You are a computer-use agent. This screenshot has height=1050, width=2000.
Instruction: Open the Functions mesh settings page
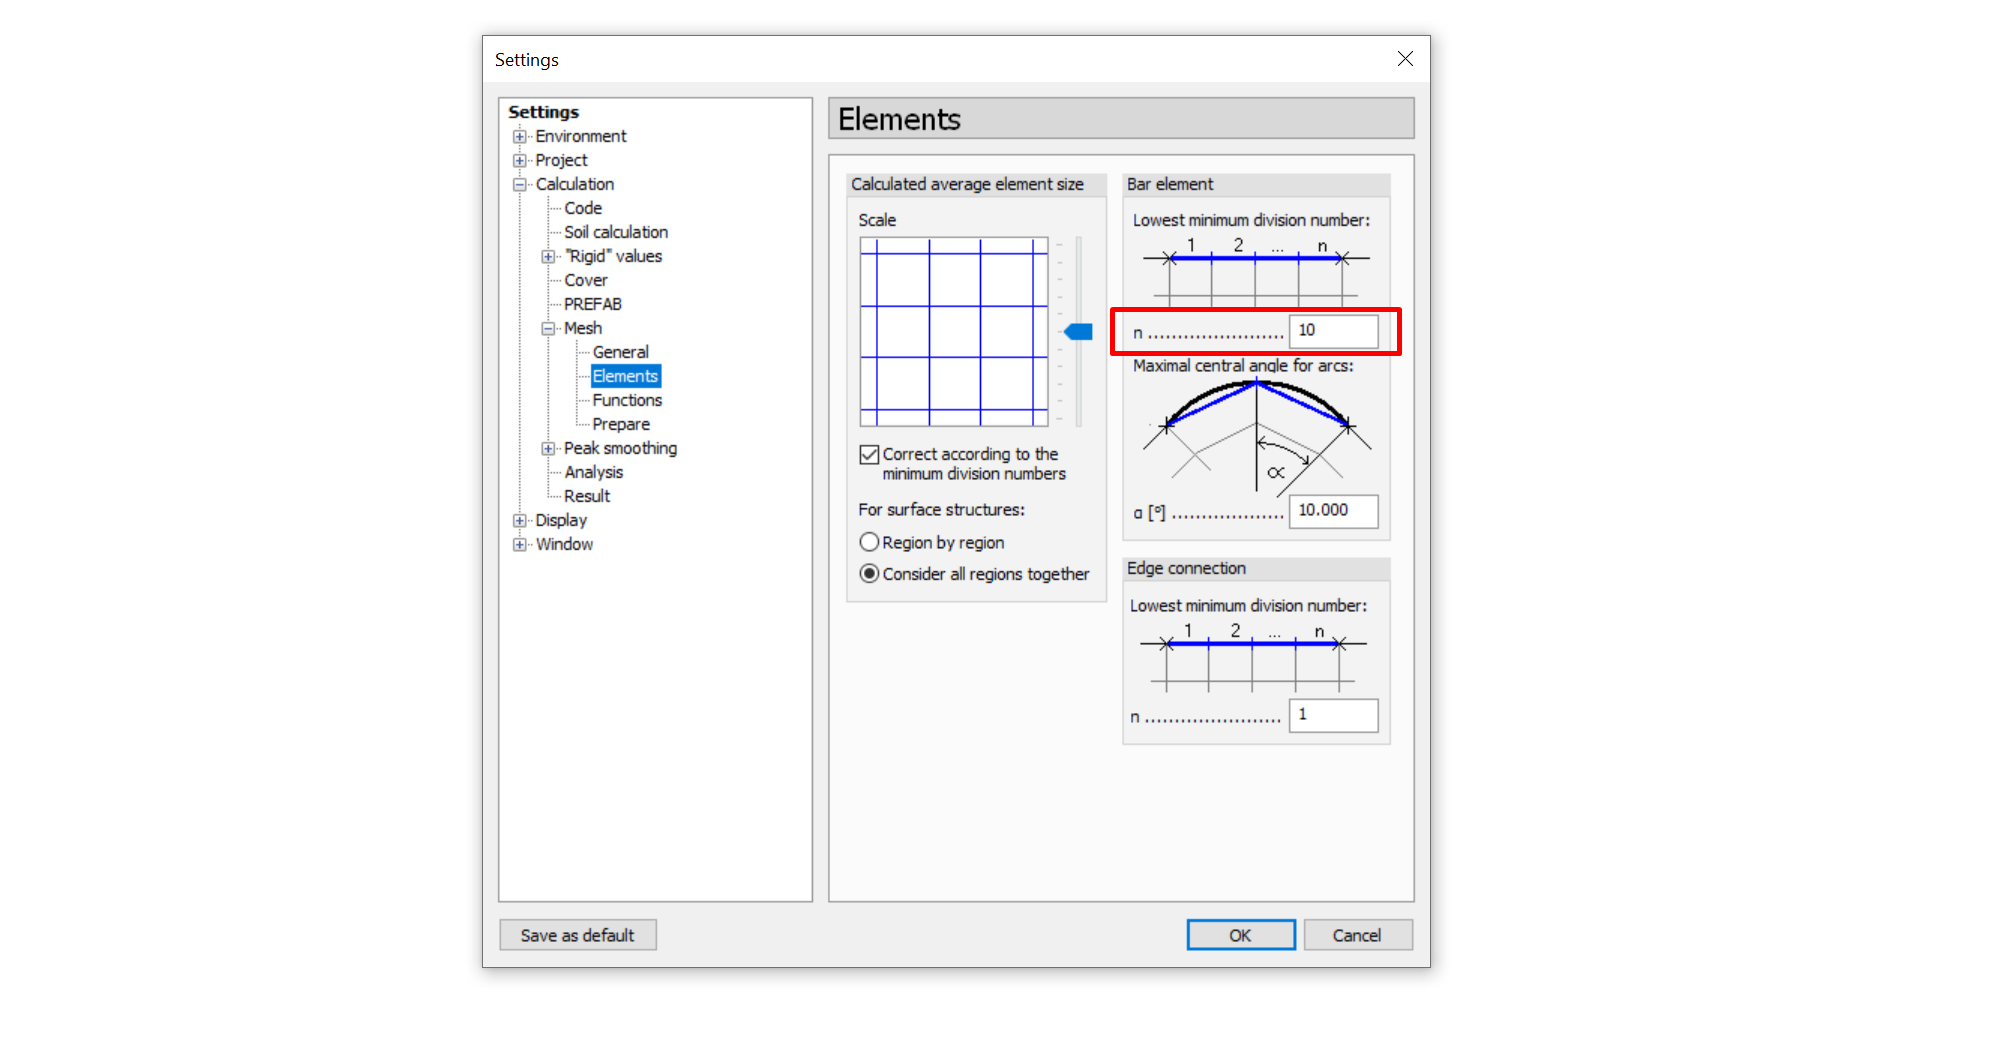click(x=626, y=400)
